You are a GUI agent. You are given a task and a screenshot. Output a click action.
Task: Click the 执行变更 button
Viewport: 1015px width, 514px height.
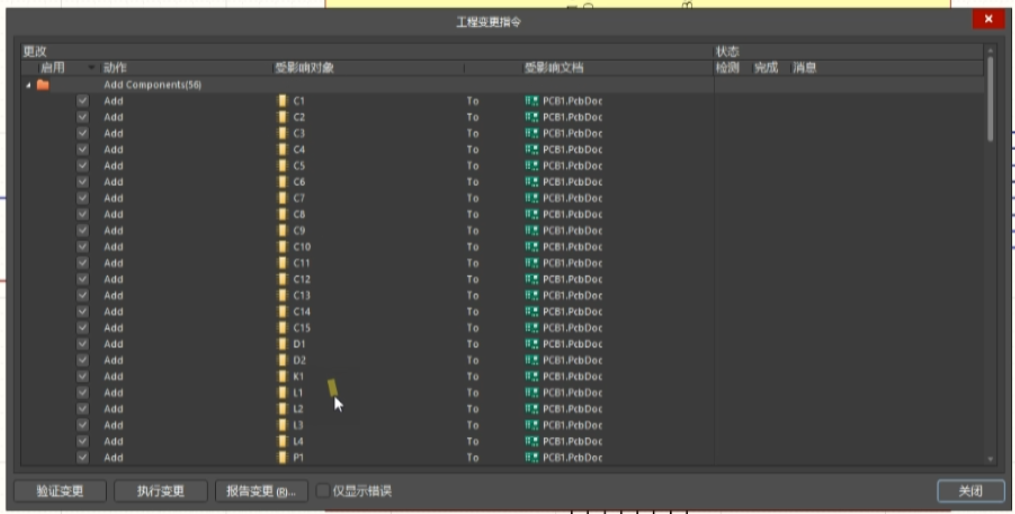pyautogui.click(x=161, y=491)
